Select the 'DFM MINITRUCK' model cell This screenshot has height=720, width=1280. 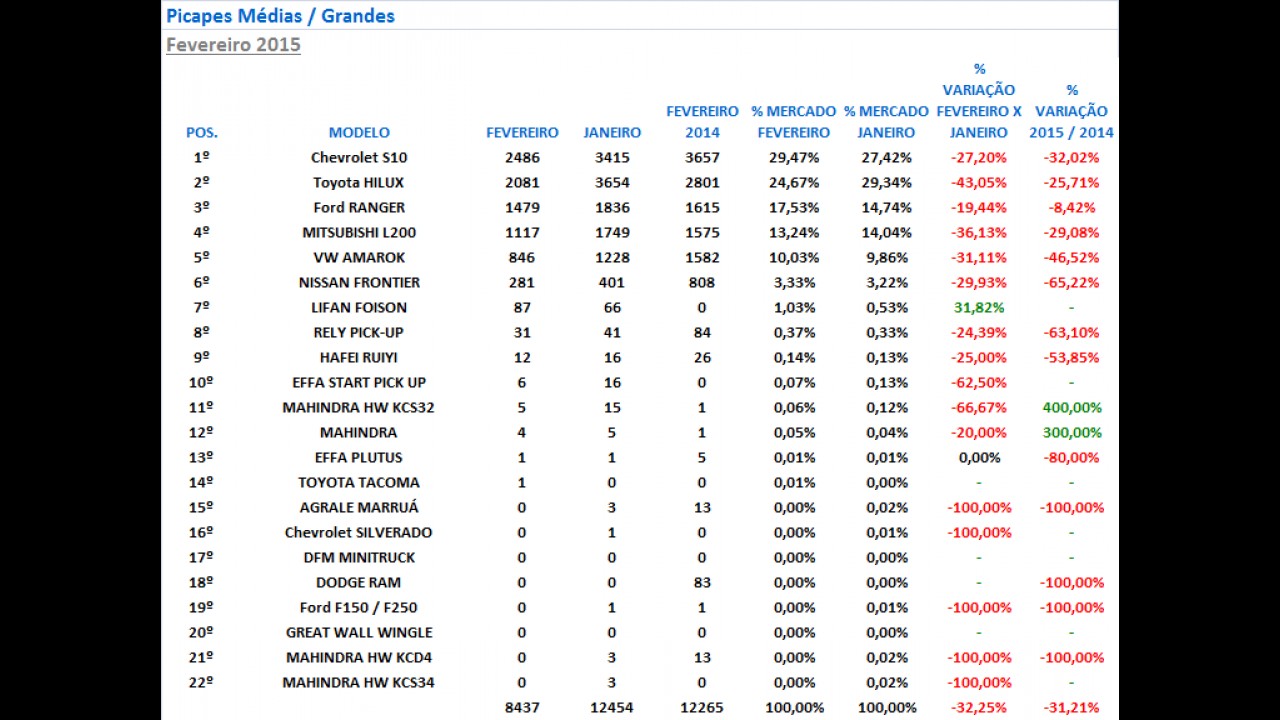(x=359, y=557)
